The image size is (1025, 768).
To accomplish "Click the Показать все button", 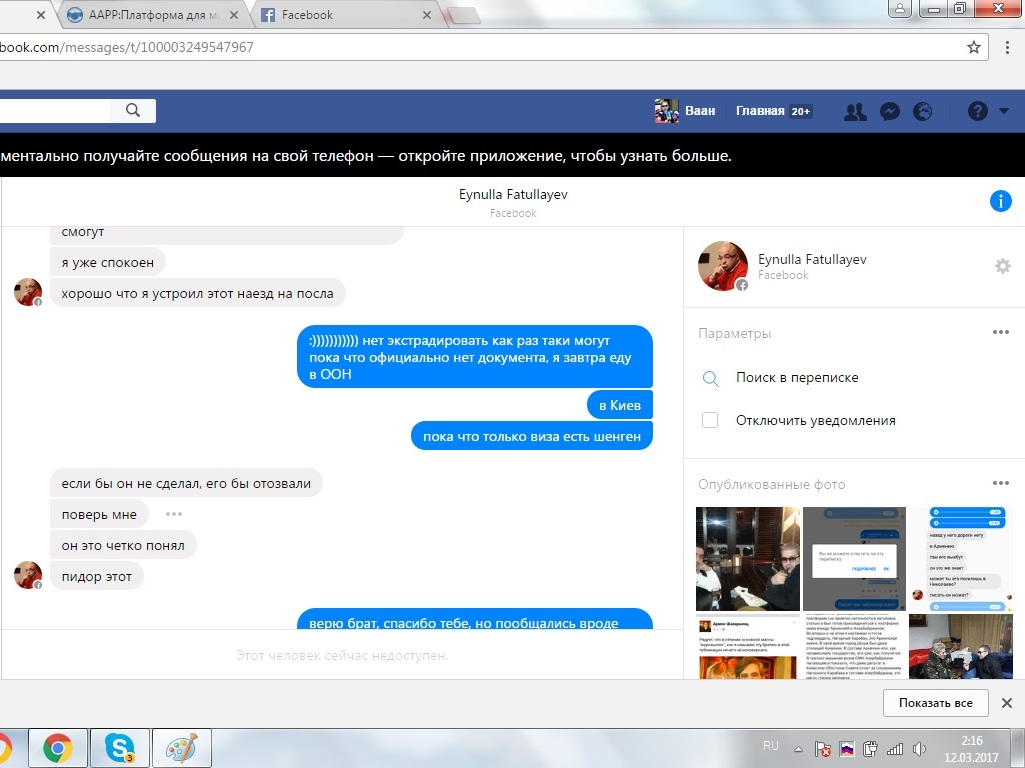I will 935,703.
